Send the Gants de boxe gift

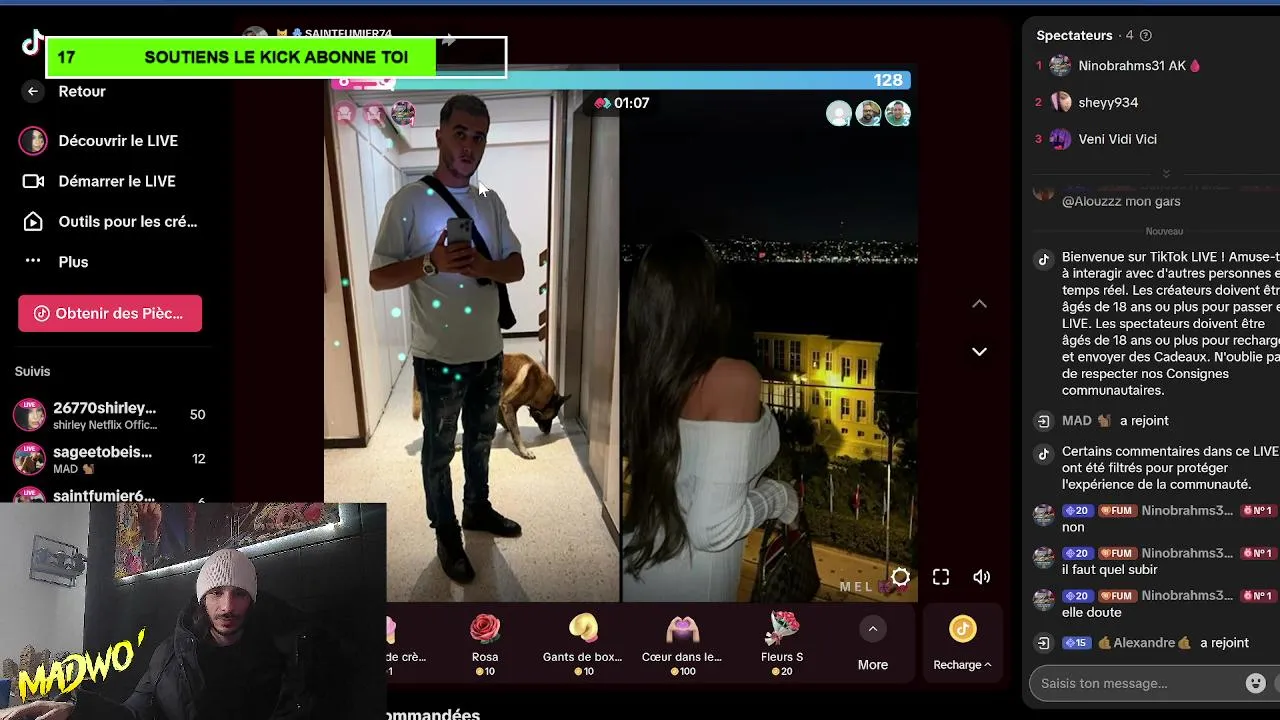(582, 645)
